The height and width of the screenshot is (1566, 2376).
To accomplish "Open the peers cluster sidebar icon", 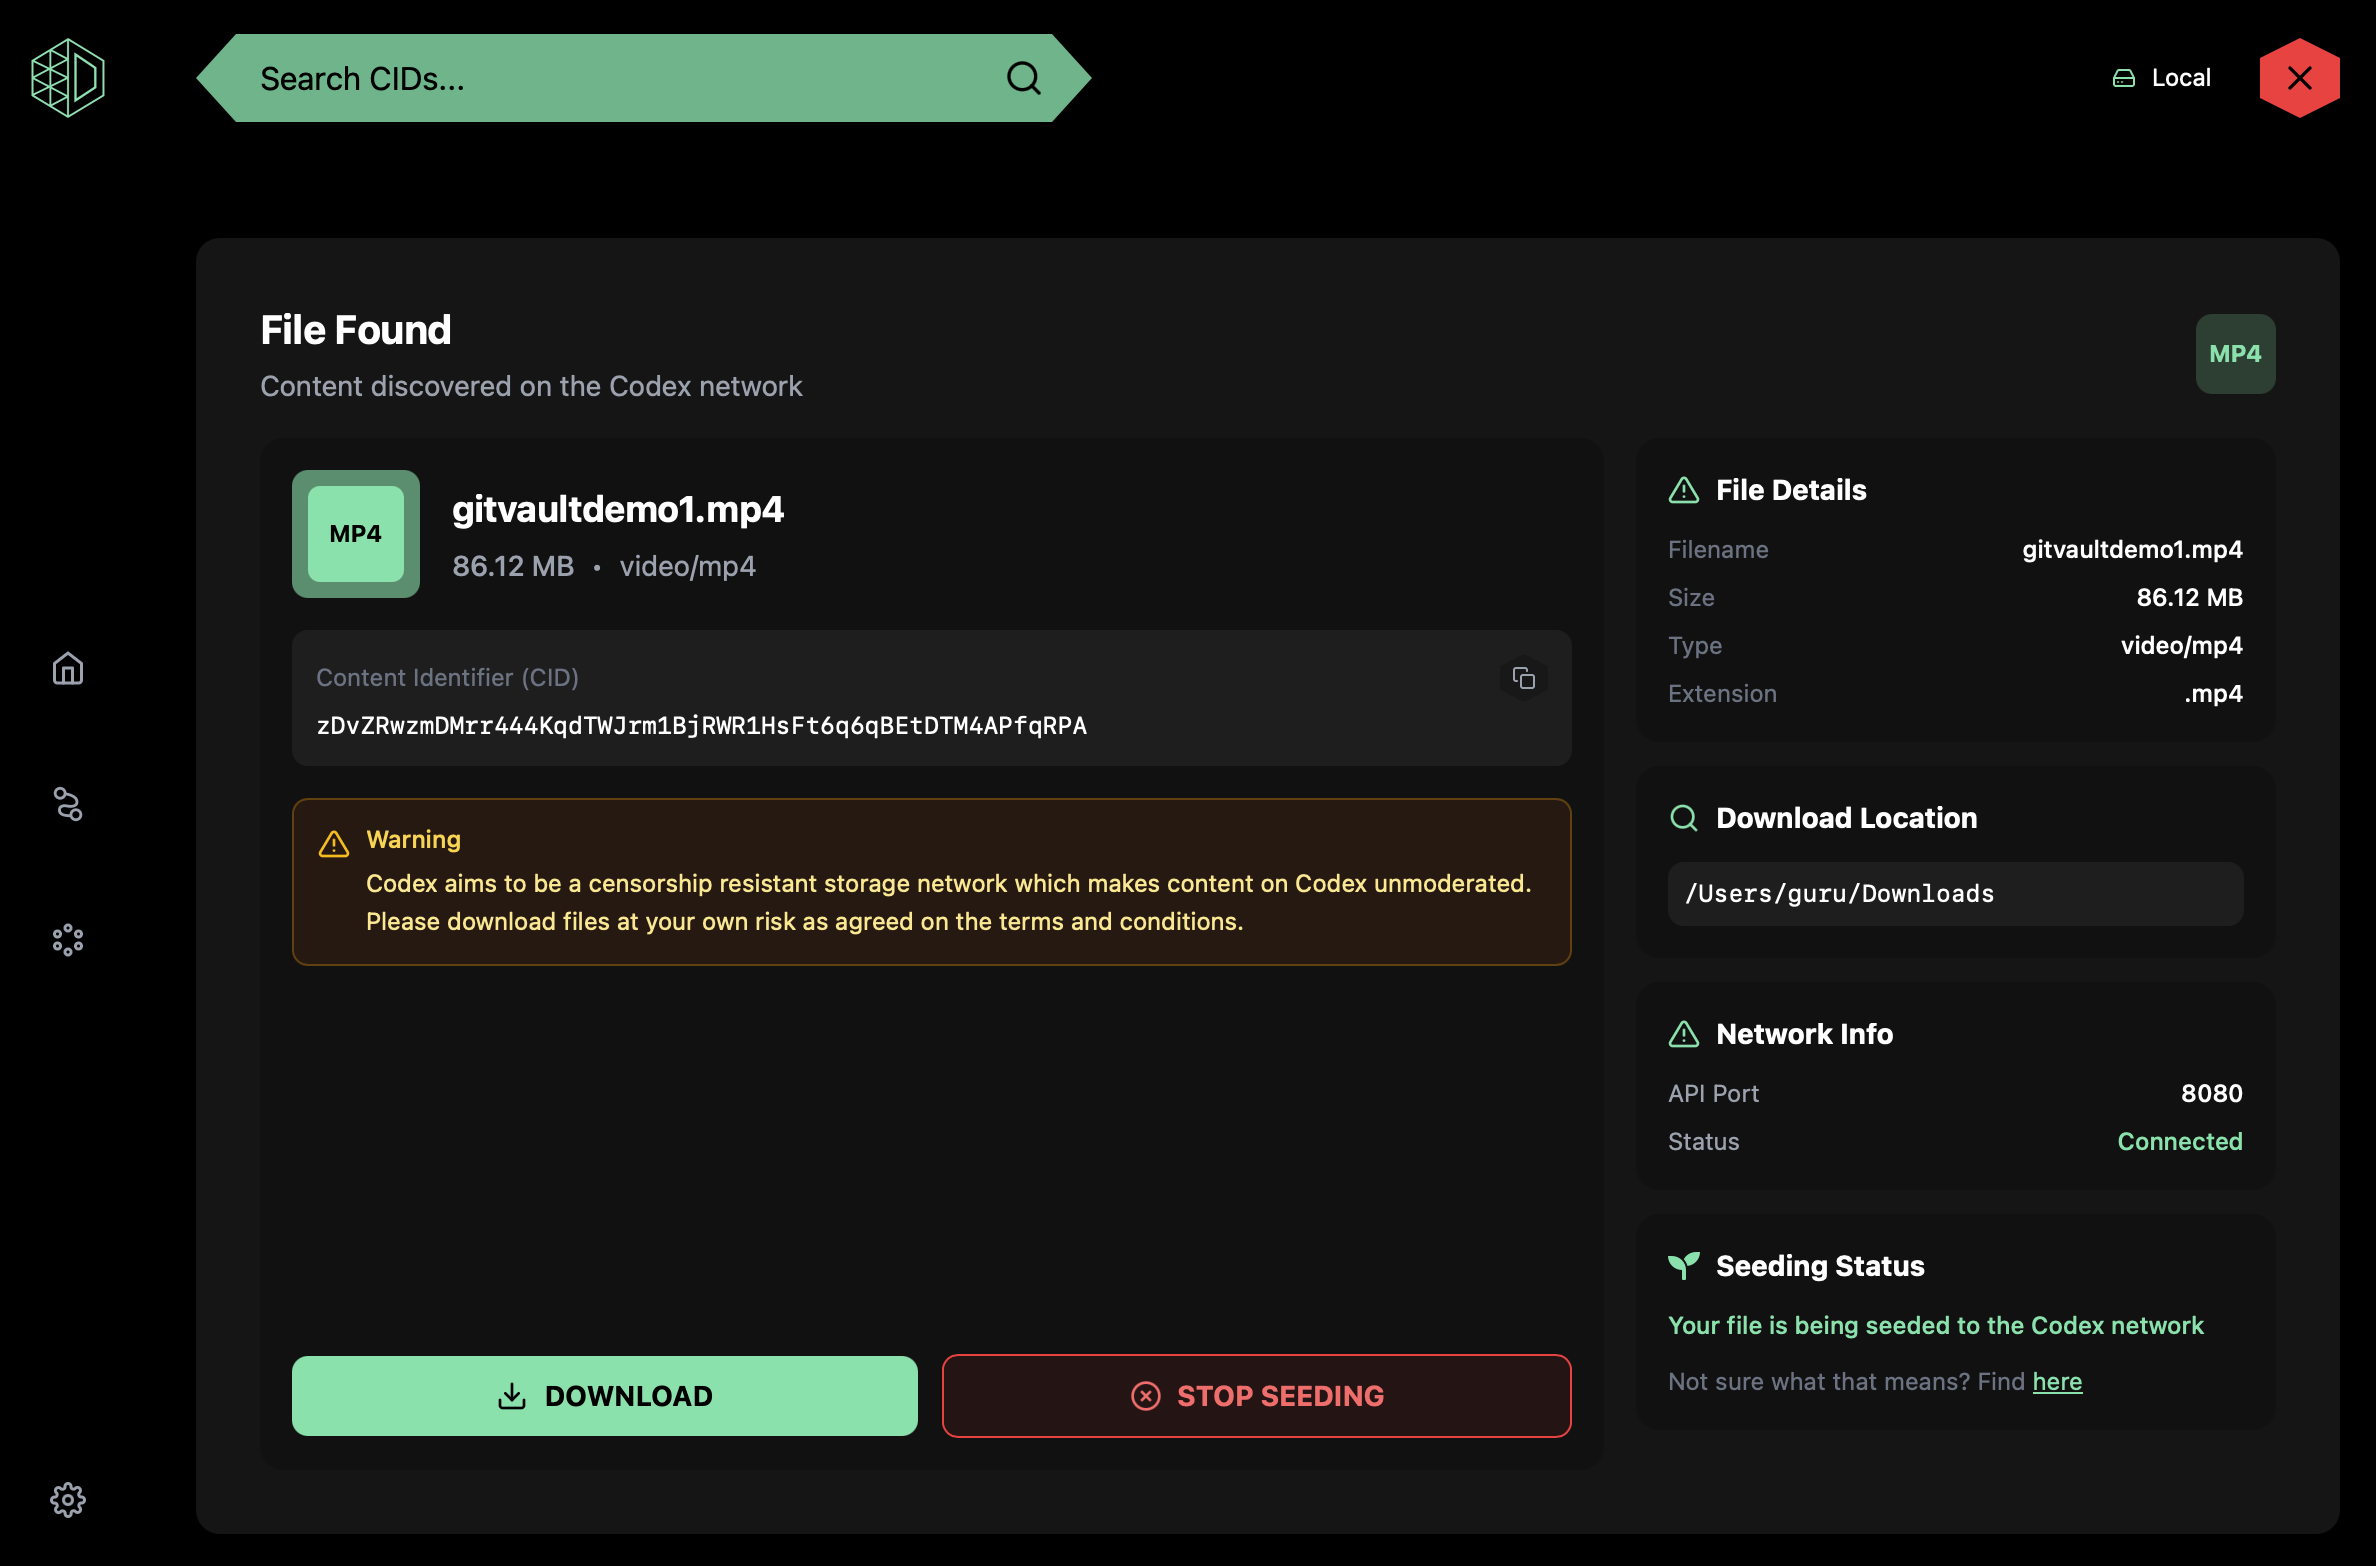I will 68,940.
